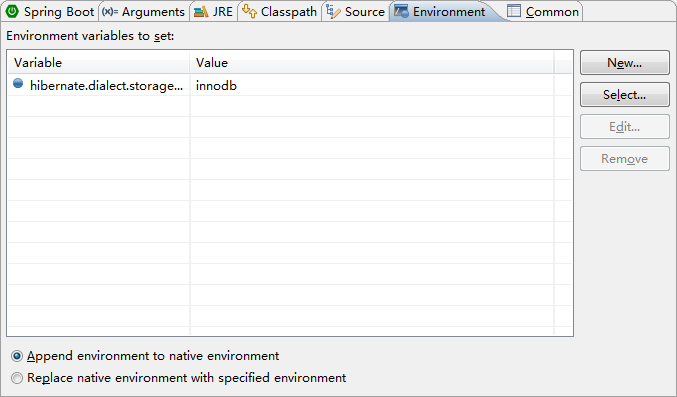Click the Value column header
677x397 pixels.
point(372,63)
